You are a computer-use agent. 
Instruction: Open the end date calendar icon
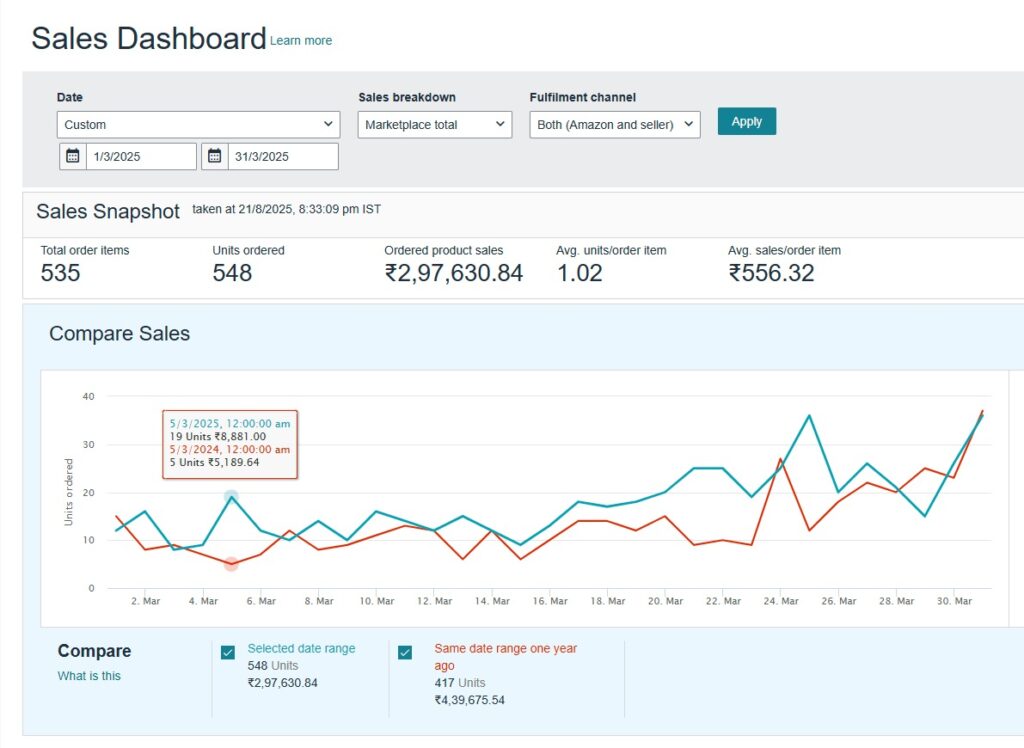(x=215, y=156)
